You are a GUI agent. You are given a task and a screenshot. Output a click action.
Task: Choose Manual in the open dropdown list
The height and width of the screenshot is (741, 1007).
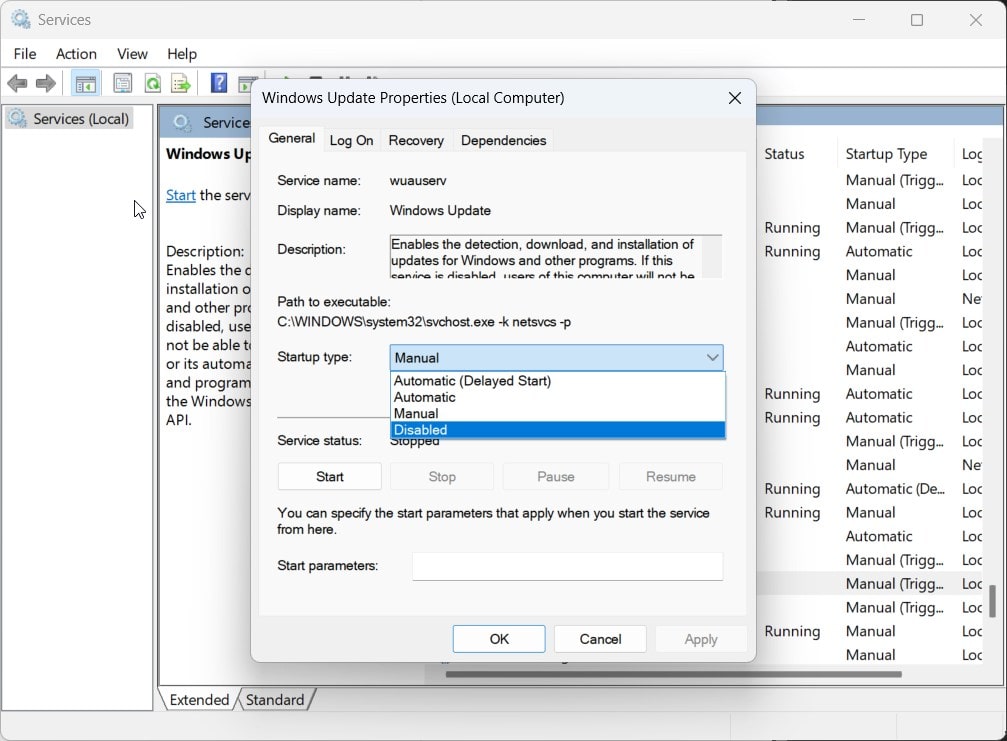(557, 414)
